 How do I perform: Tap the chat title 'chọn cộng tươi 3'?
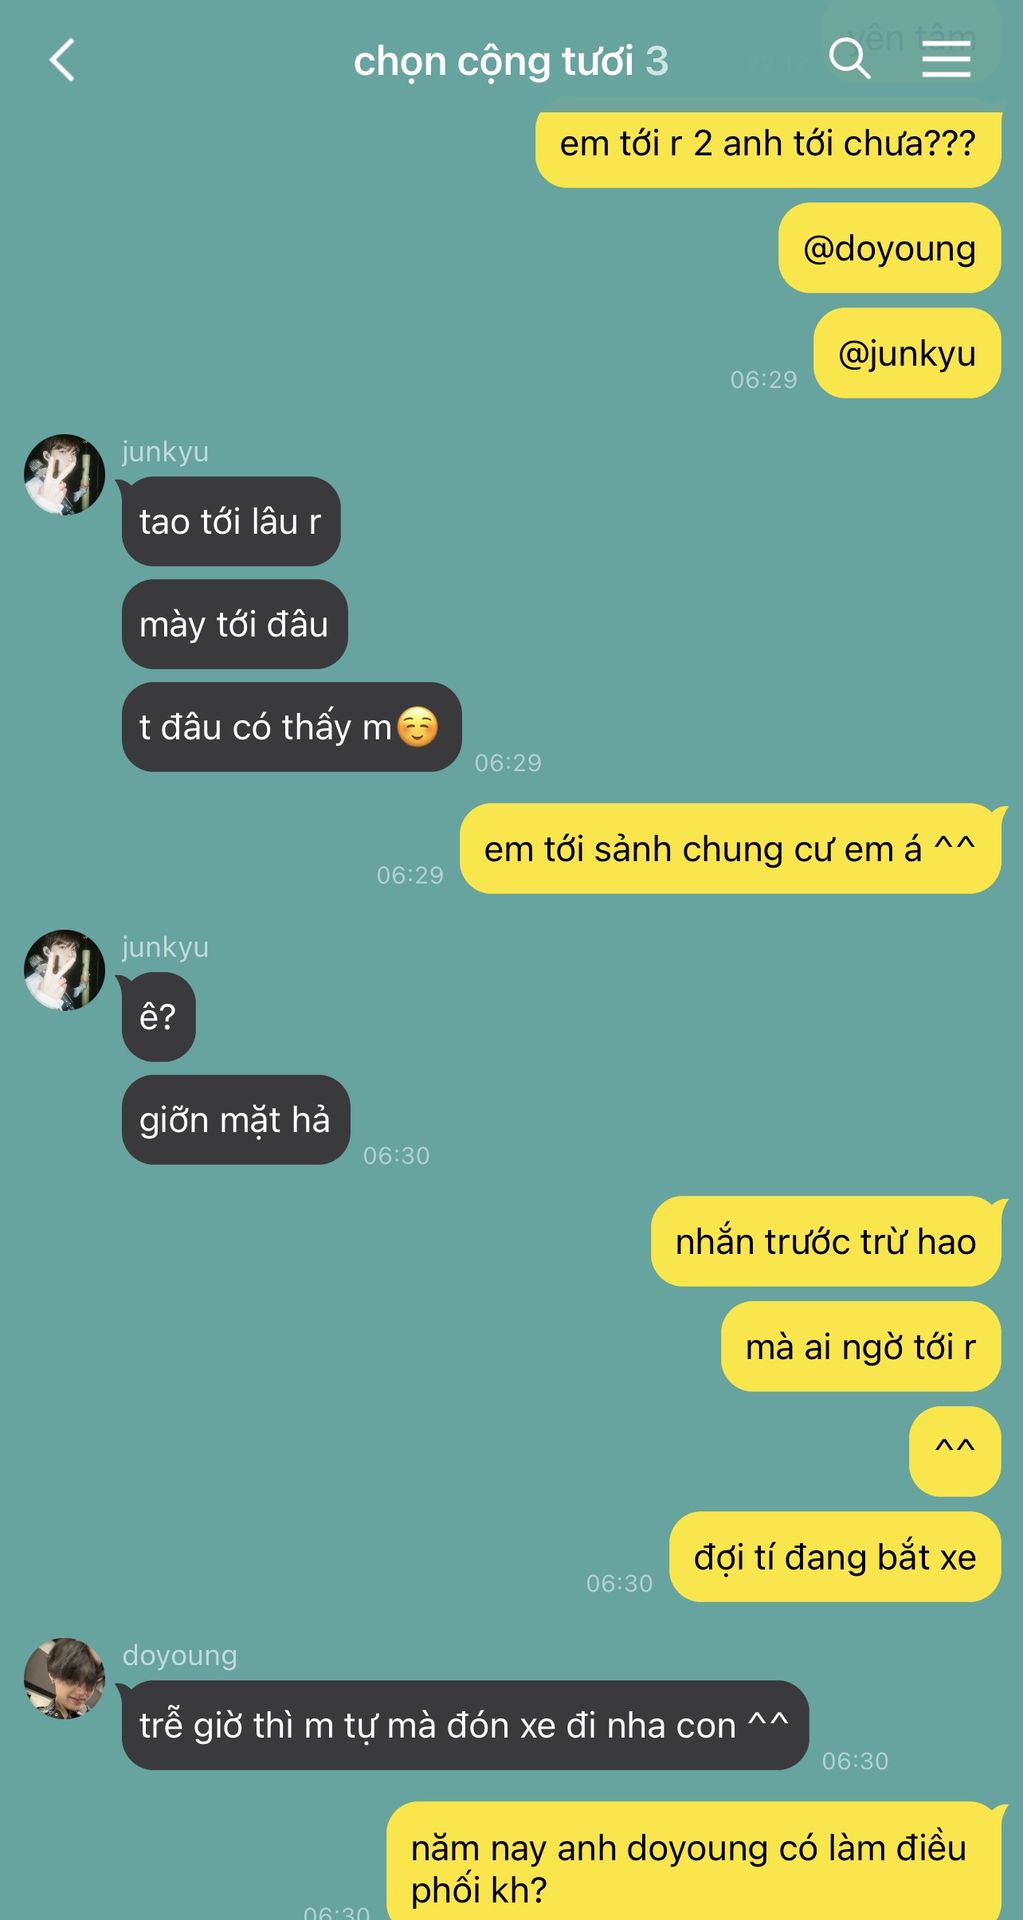(511, 61)
